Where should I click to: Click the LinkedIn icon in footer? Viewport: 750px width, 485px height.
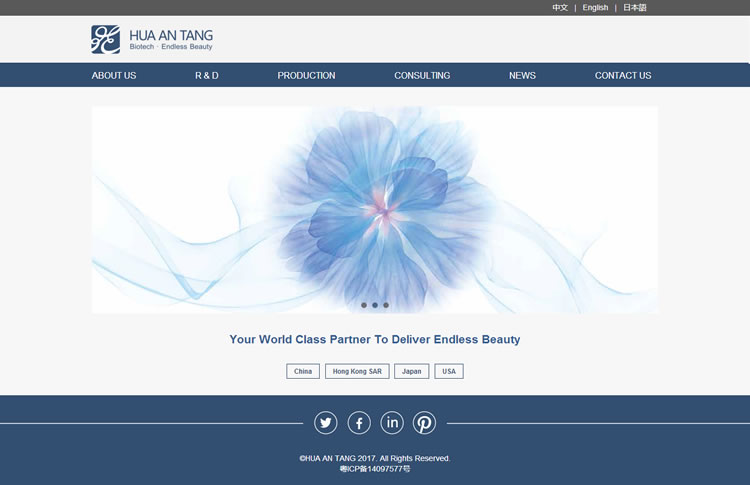(x=392, y=423)
